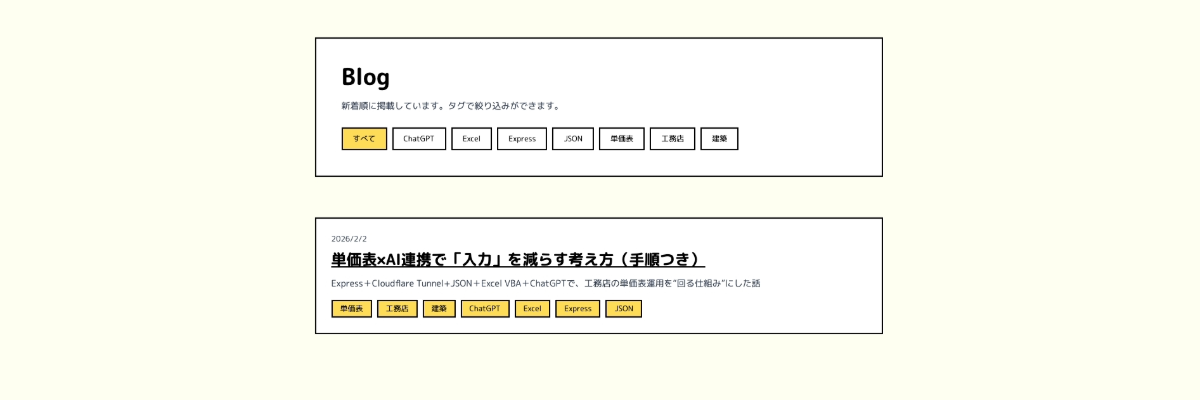The width and height of the screenshot is (1200, 400).
Task: Apply the 建築 filter in header
Action: (719, 139)
